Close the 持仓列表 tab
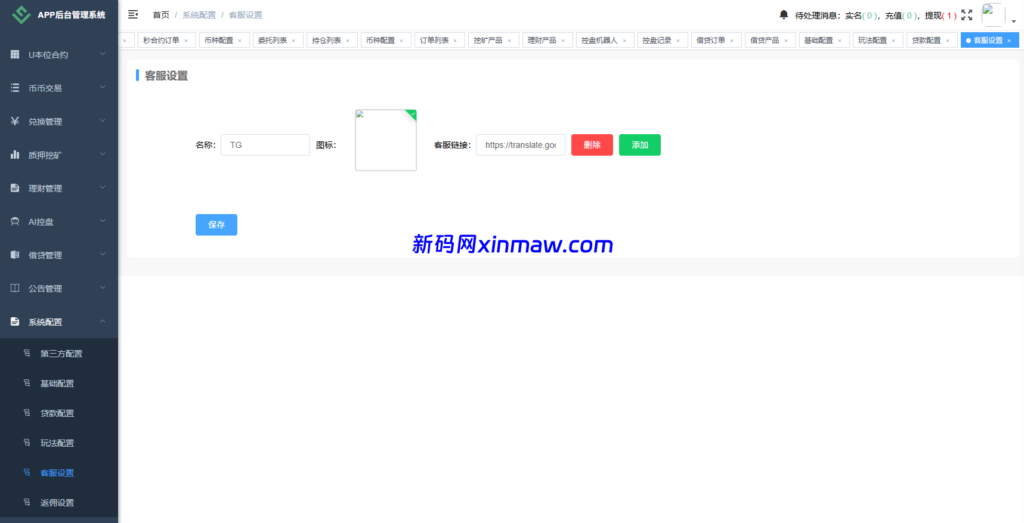The width and height of the screenshot is (1024, 523). click(x=347, y=40)
